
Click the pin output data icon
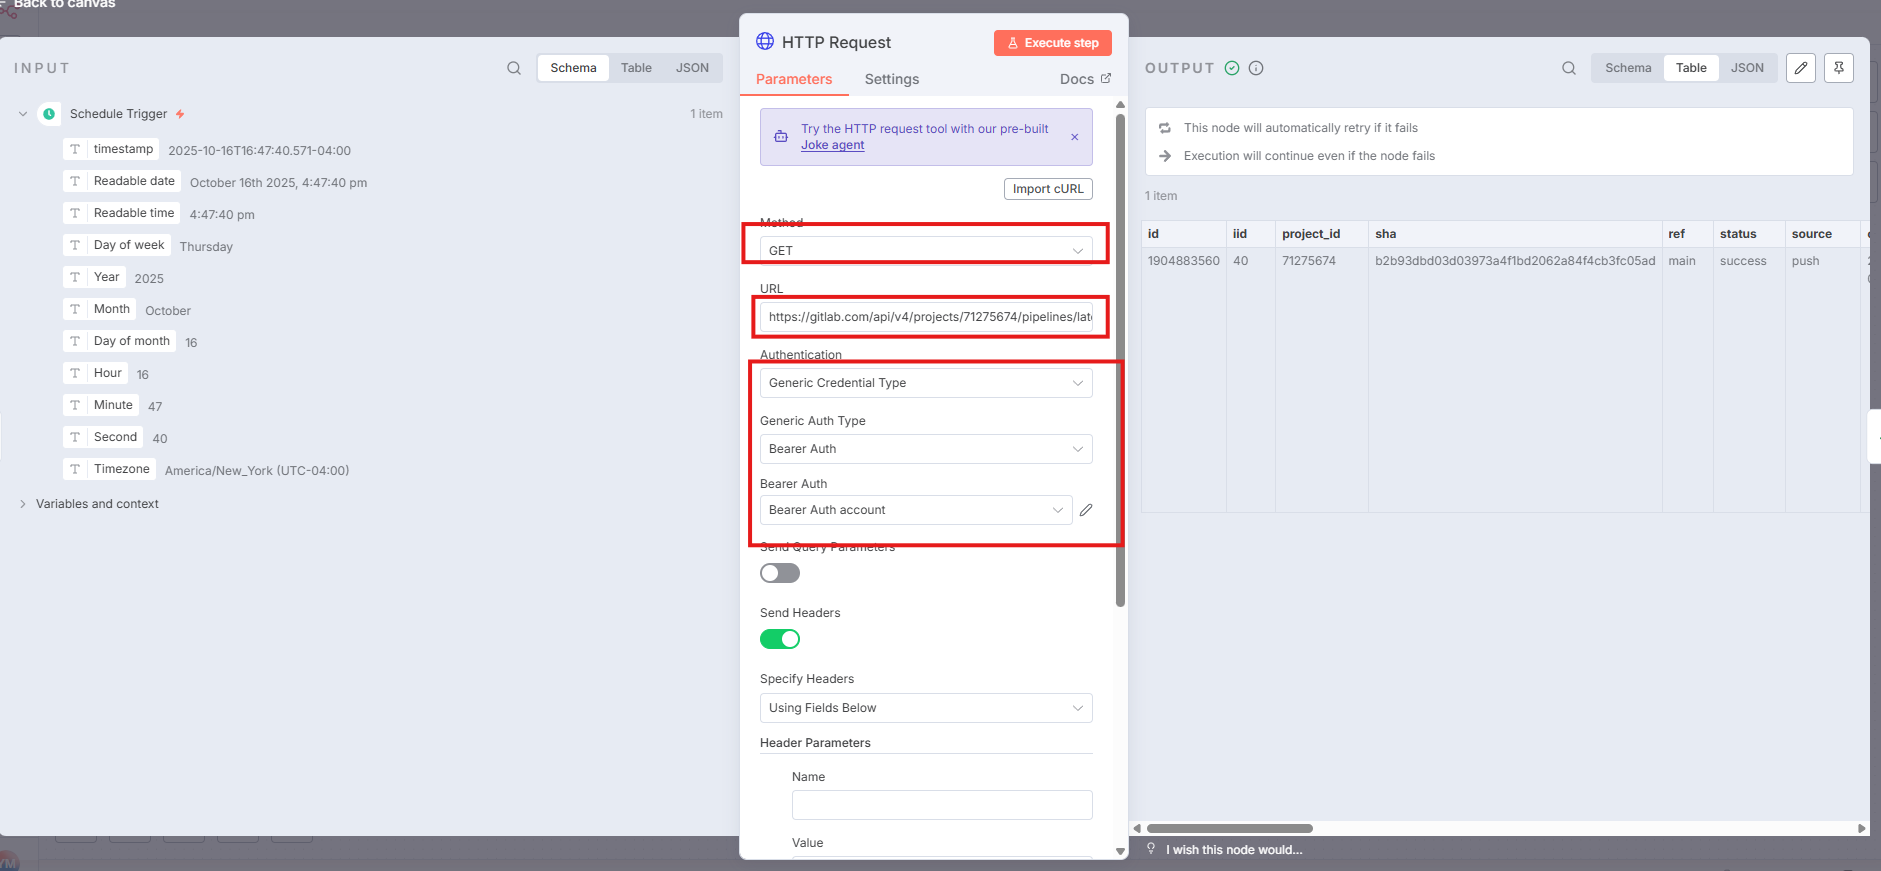pos(1838,68)
